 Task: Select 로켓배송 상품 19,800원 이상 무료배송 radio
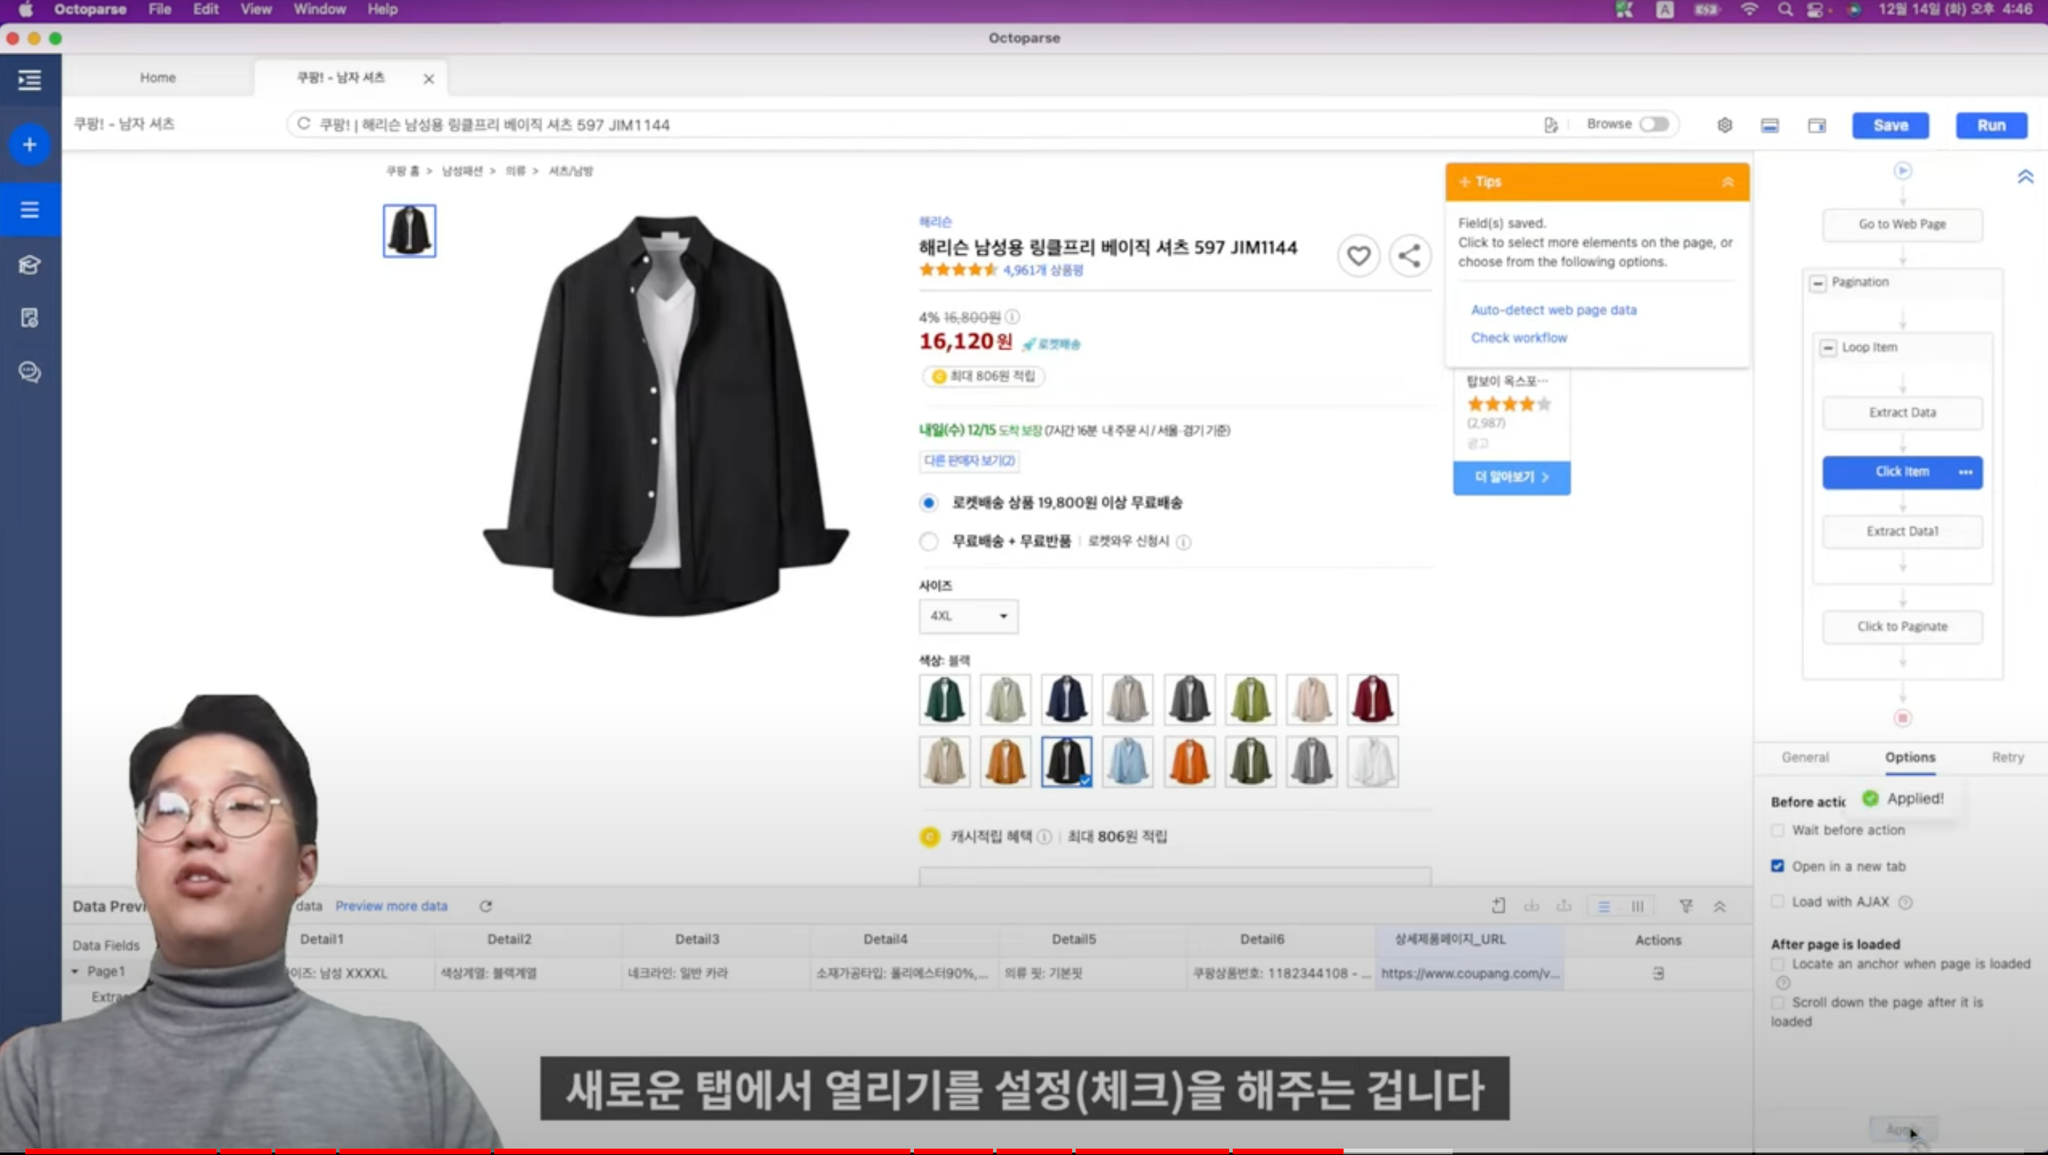click(929, 503)
